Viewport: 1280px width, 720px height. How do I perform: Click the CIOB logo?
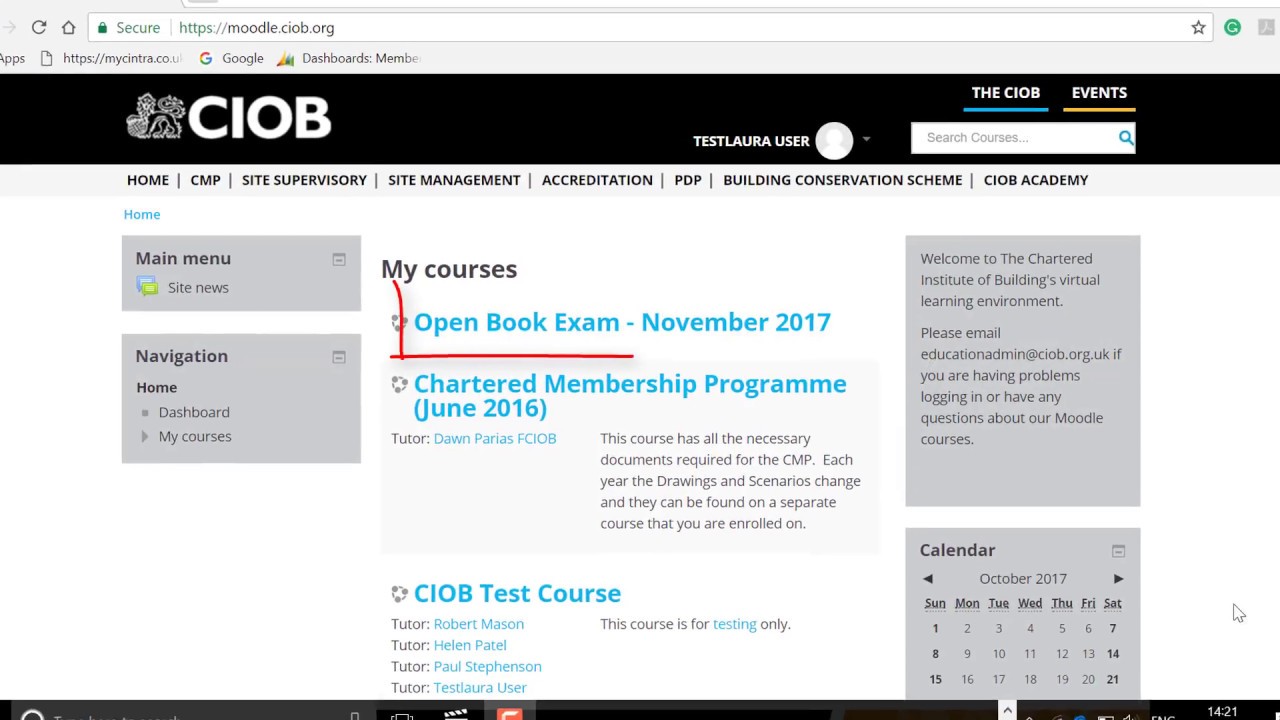(x=229, y=117)
